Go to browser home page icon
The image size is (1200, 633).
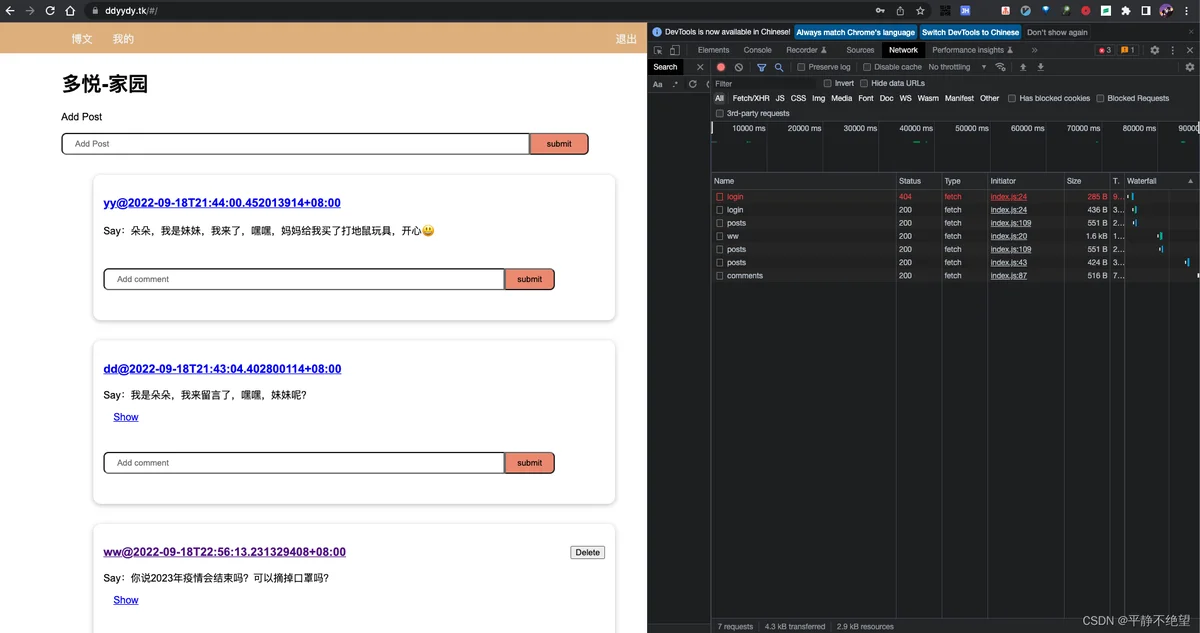click(70, 11)
